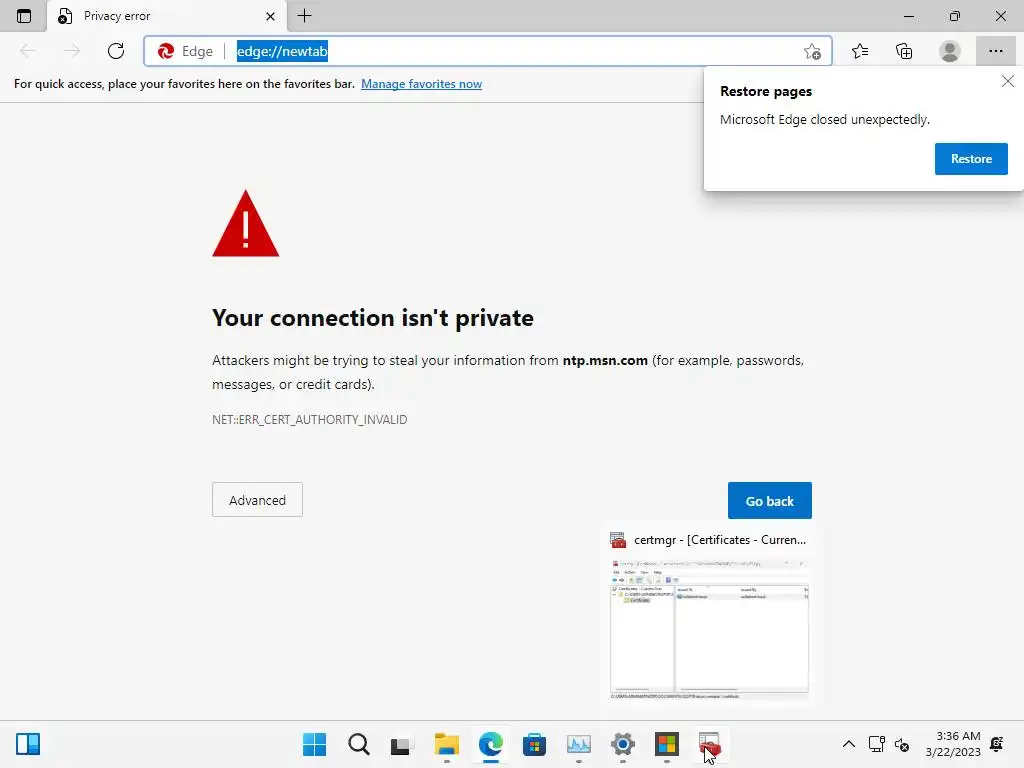Open the Windows Start menu

314,744
